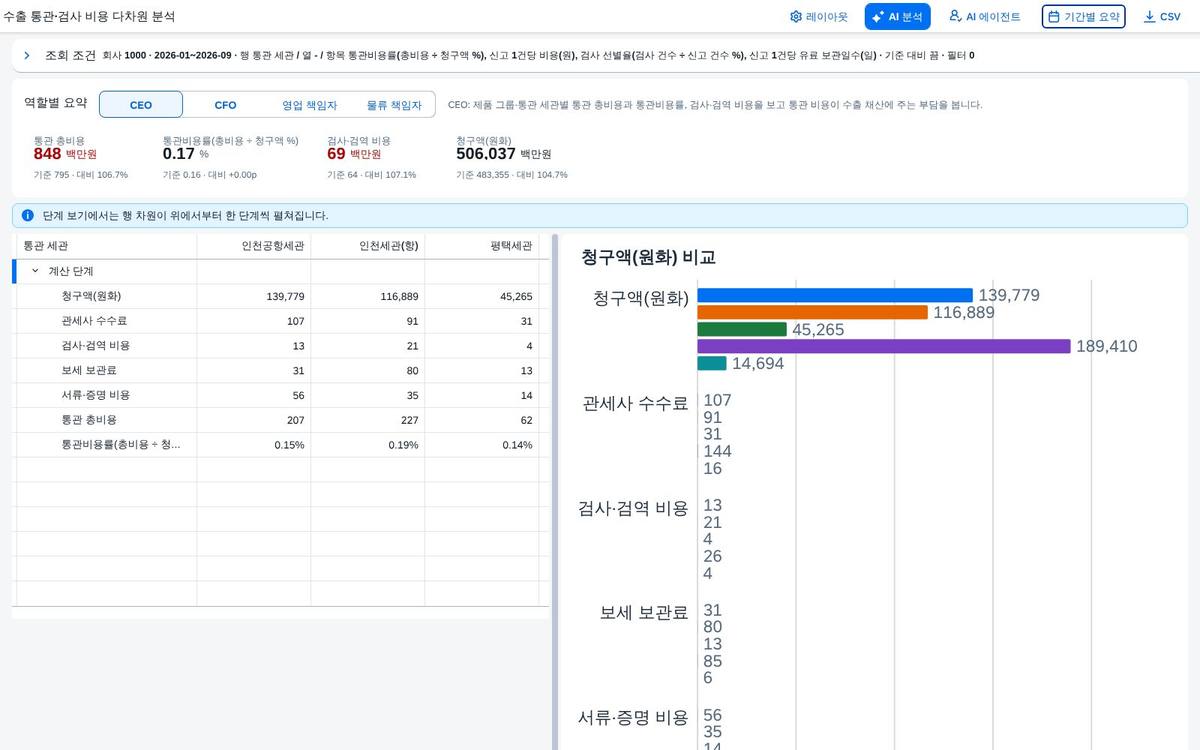Show the 기간별 요약 period summary
The image size is (1200, 750).
1083,17
